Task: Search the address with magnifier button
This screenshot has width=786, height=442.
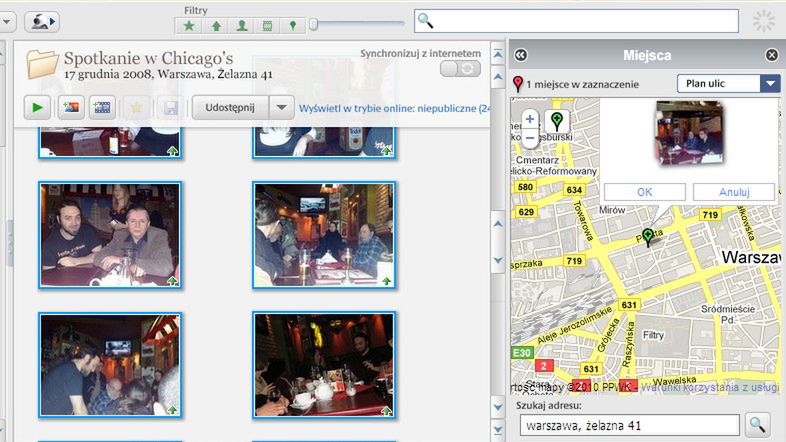Action: pos(757,425)
